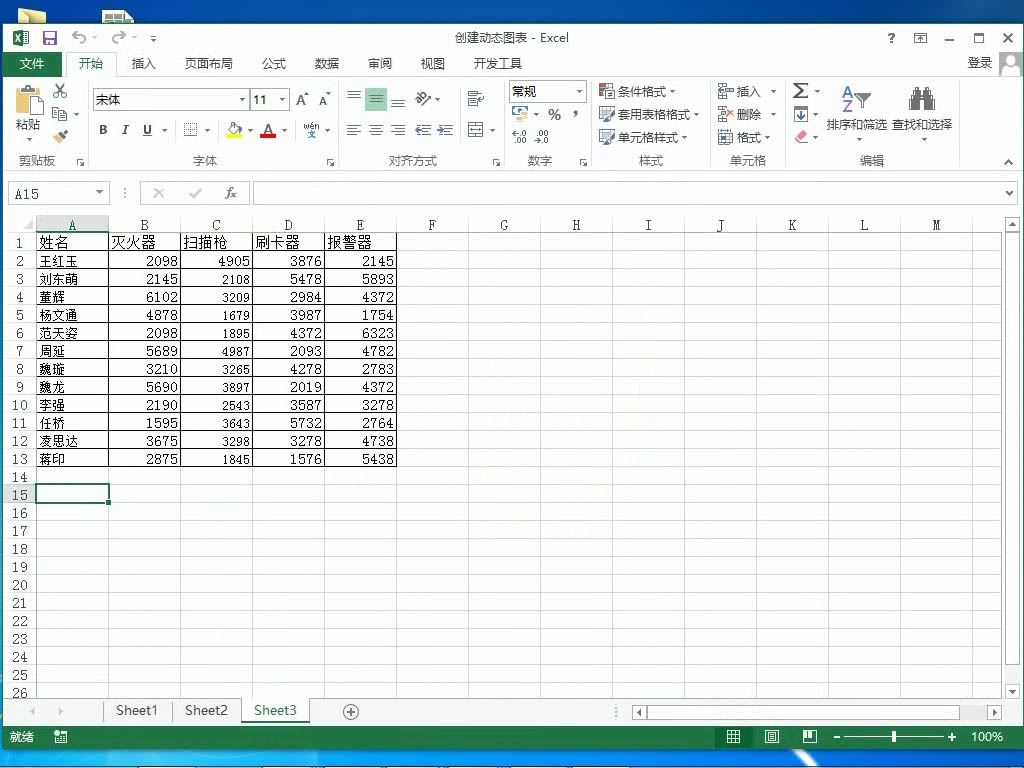The width and height of the screenshot is (1024, 768).
Task: Increase font size with larger A icon
Action: tap(302, 100)
